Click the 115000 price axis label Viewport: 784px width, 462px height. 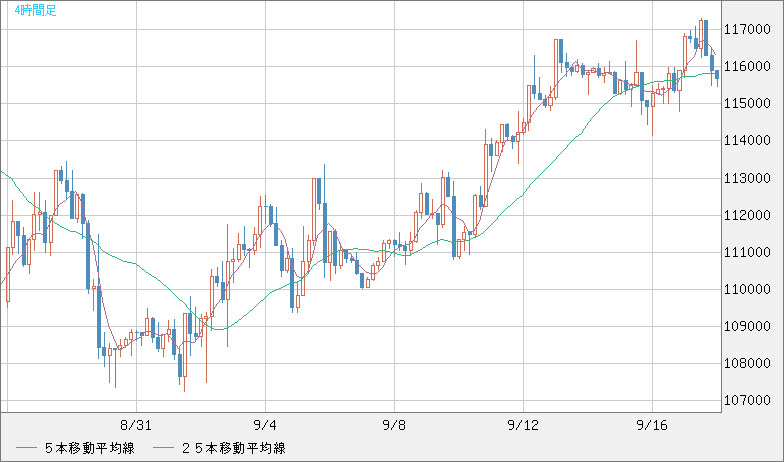pos(748,104)
